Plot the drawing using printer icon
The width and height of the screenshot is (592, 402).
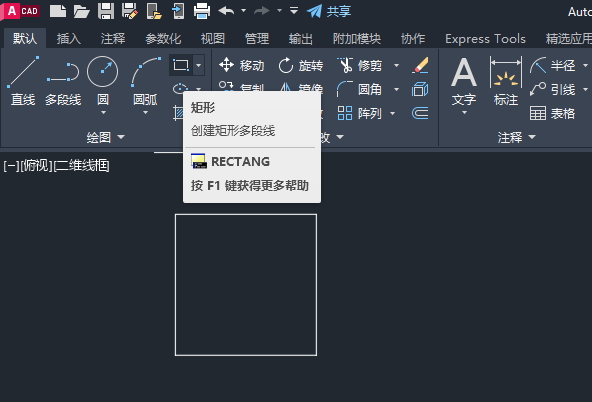[202, 11]
